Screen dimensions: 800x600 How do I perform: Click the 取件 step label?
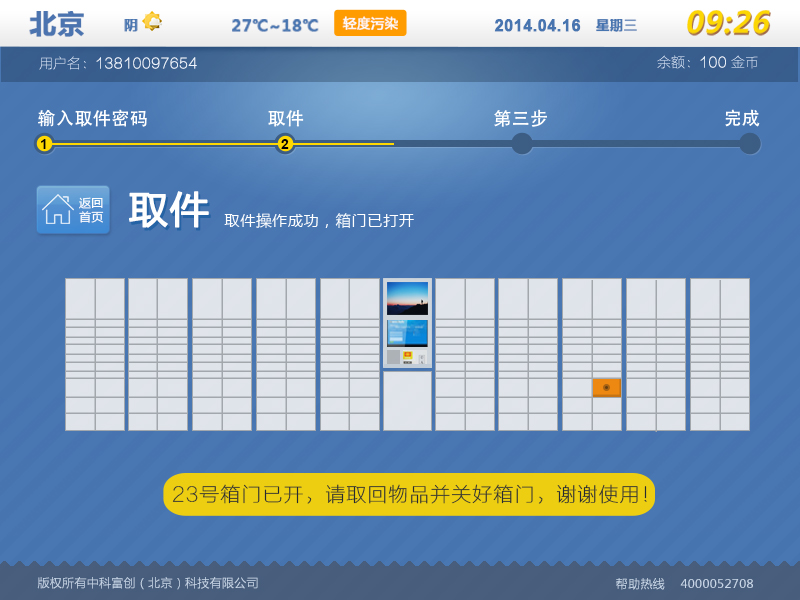287,118
